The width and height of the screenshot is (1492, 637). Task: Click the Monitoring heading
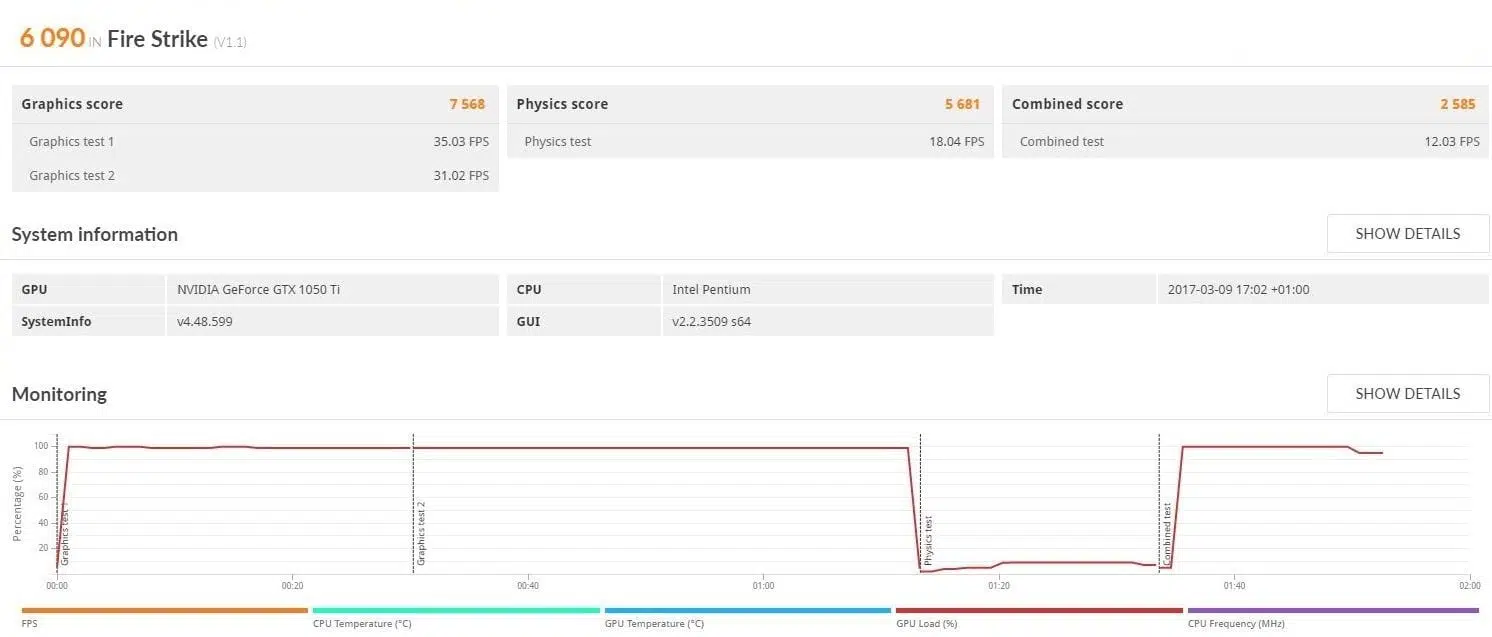pyautogui.click(x=59, y=394)
